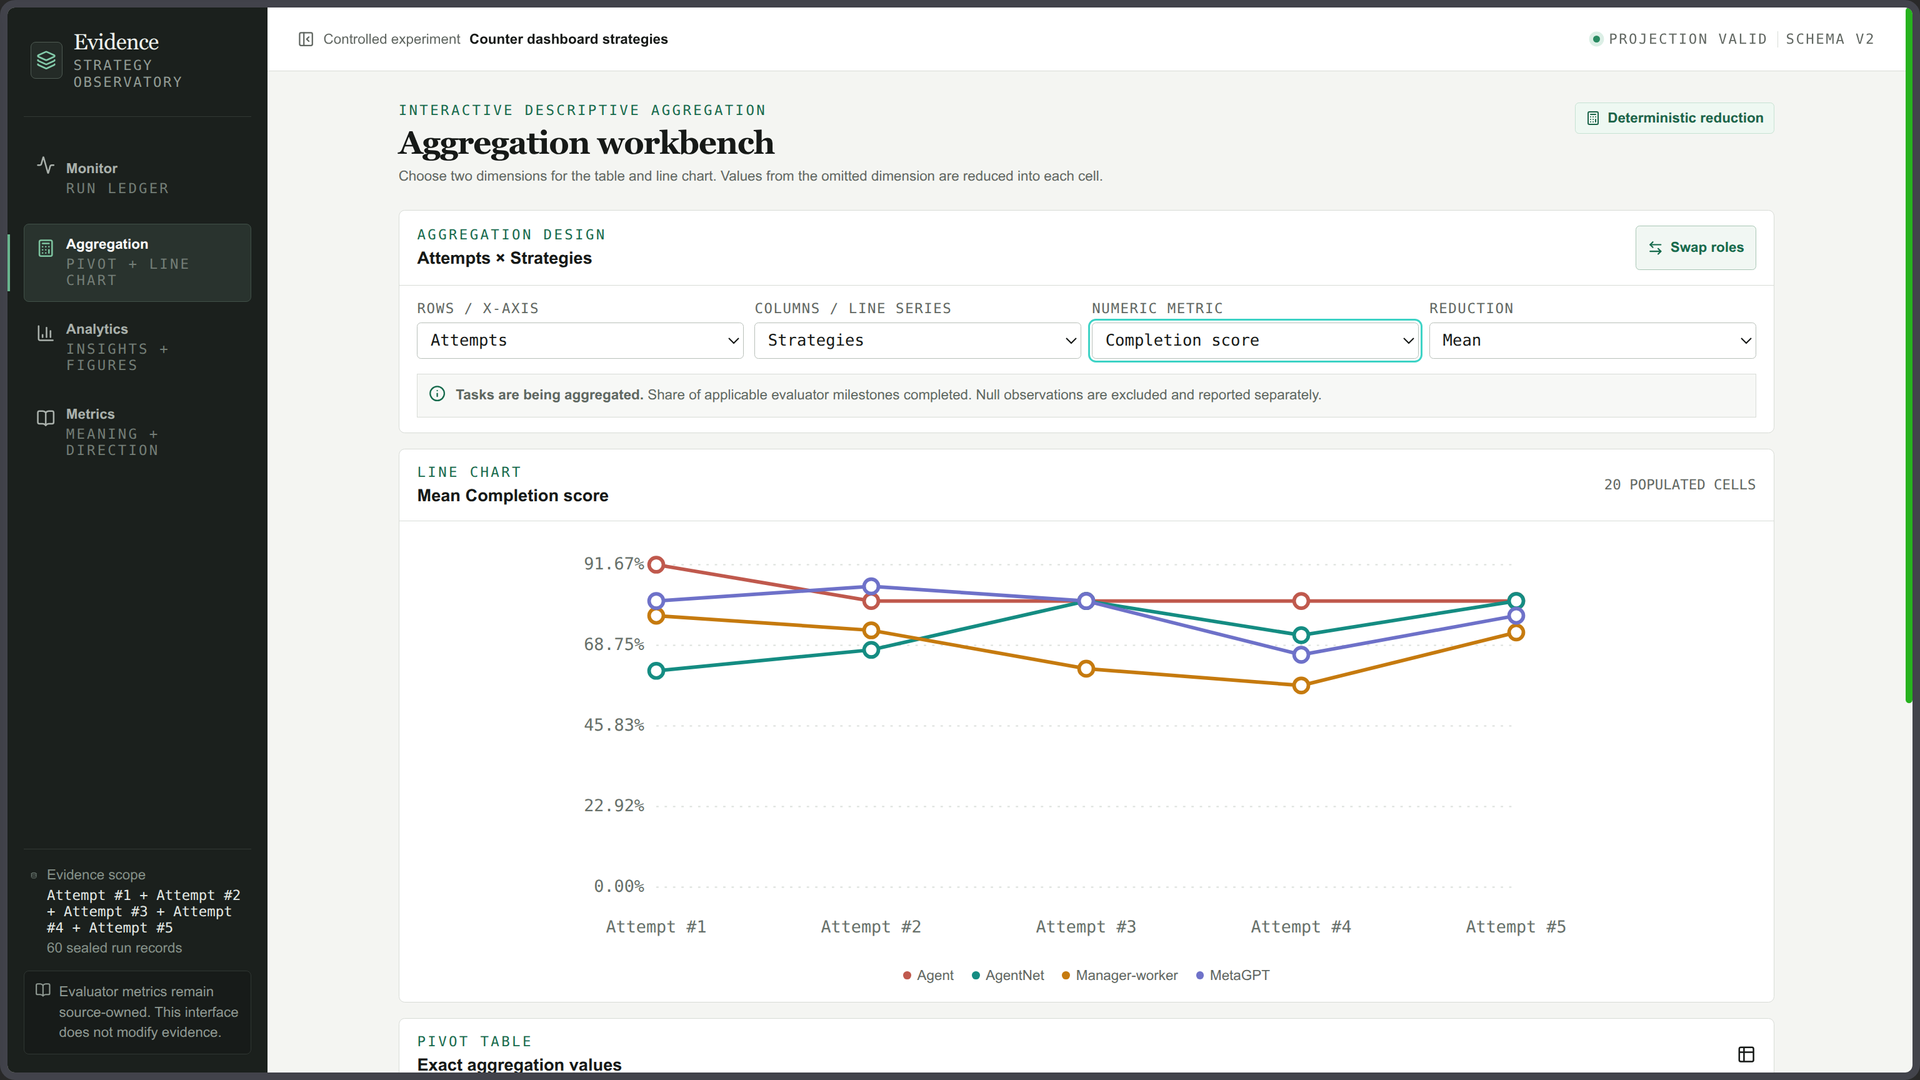Click the Evidence stacked-layers logo icon

click(46, 60)
